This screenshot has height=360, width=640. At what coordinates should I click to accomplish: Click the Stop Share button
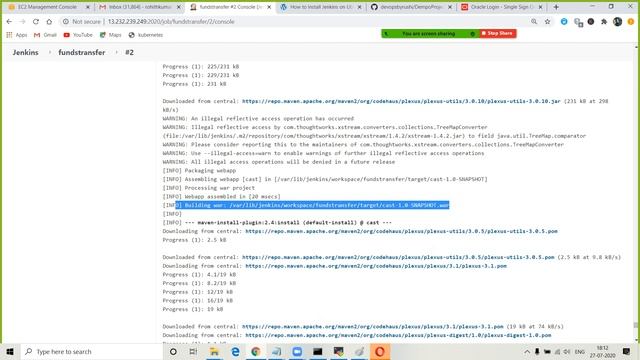[x=497, y=33]
